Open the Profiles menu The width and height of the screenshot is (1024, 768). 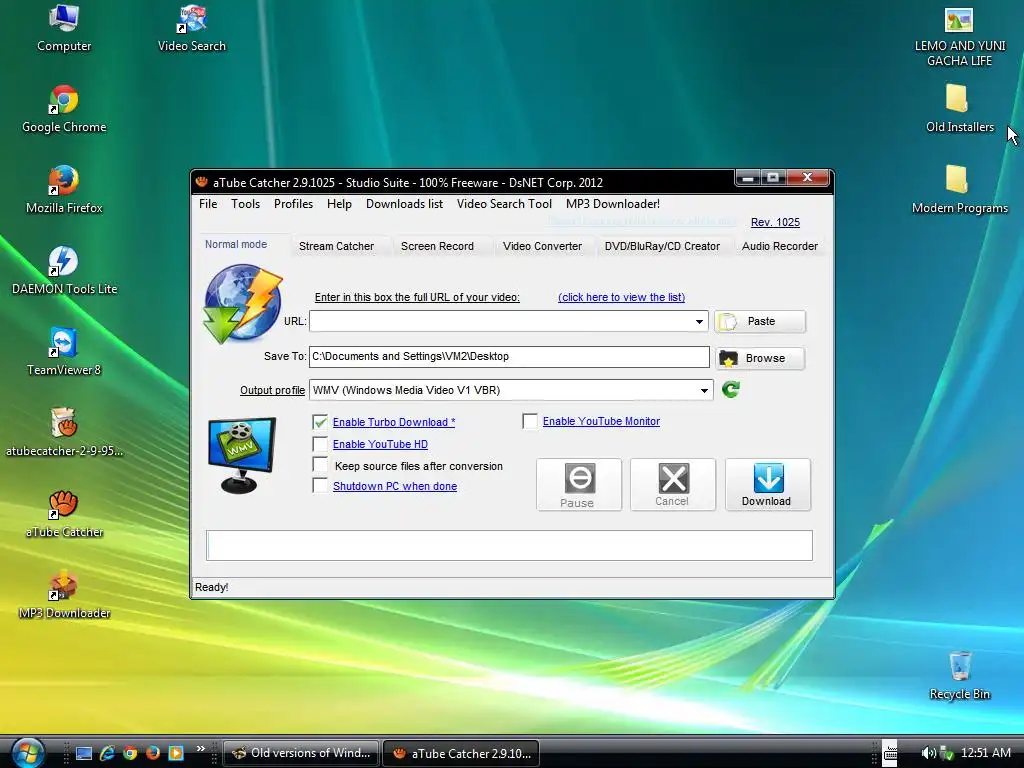[293, 204]
